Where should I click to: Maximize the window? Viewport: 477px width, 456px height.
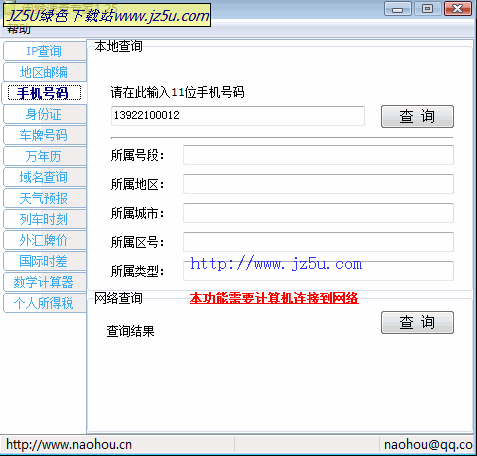point(427,9)
